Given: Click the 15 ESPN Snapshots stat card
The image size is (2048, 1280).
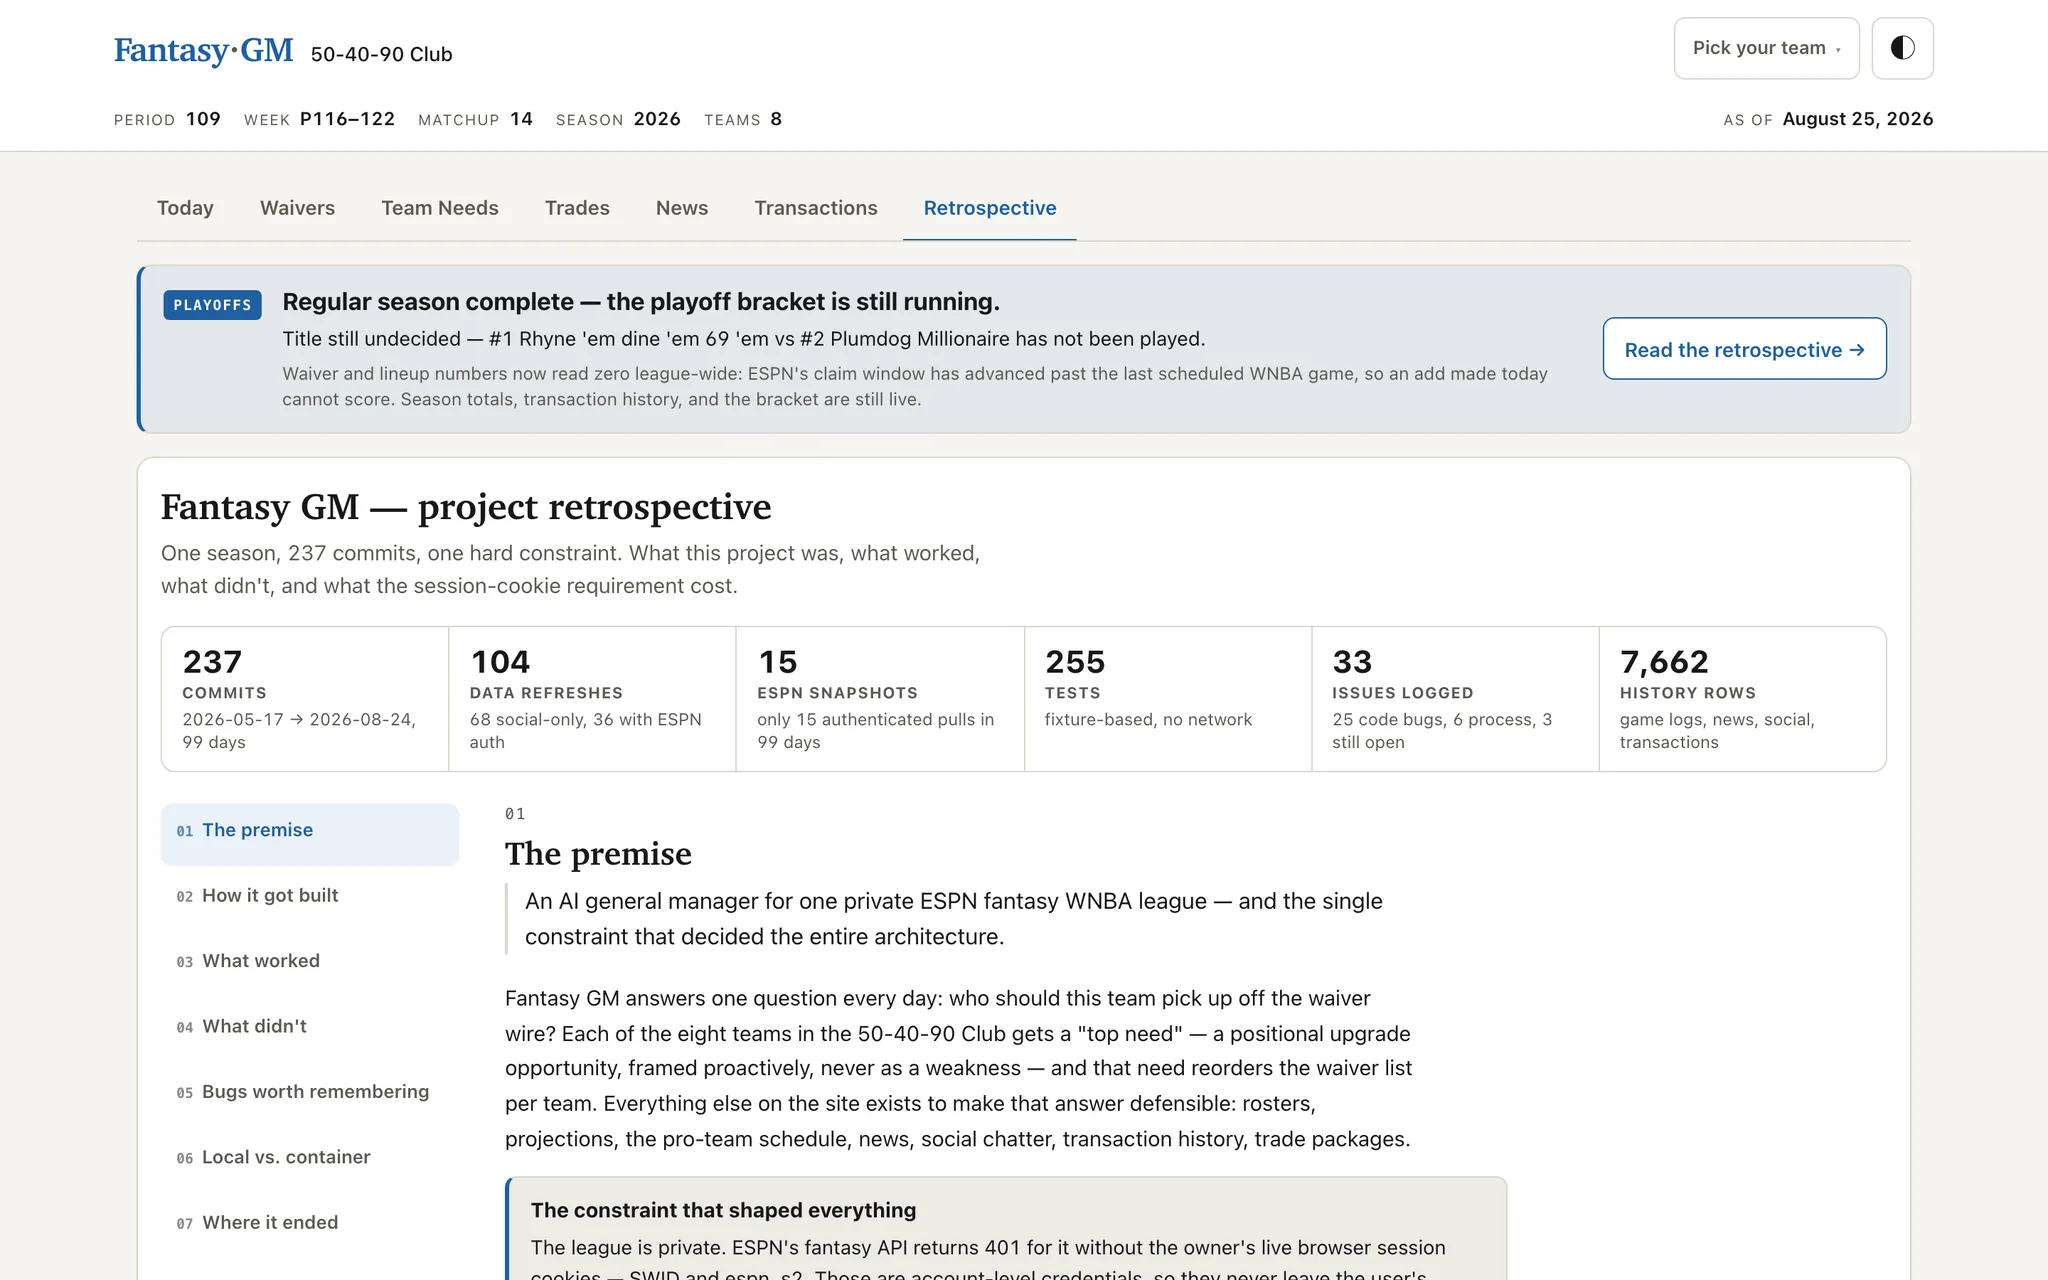Looking at the screenshot, I should point(880,699).
